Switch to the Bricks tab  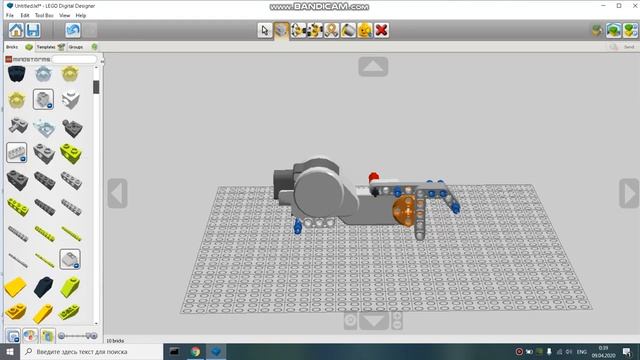pyautogui.click(x=19, y=47)
